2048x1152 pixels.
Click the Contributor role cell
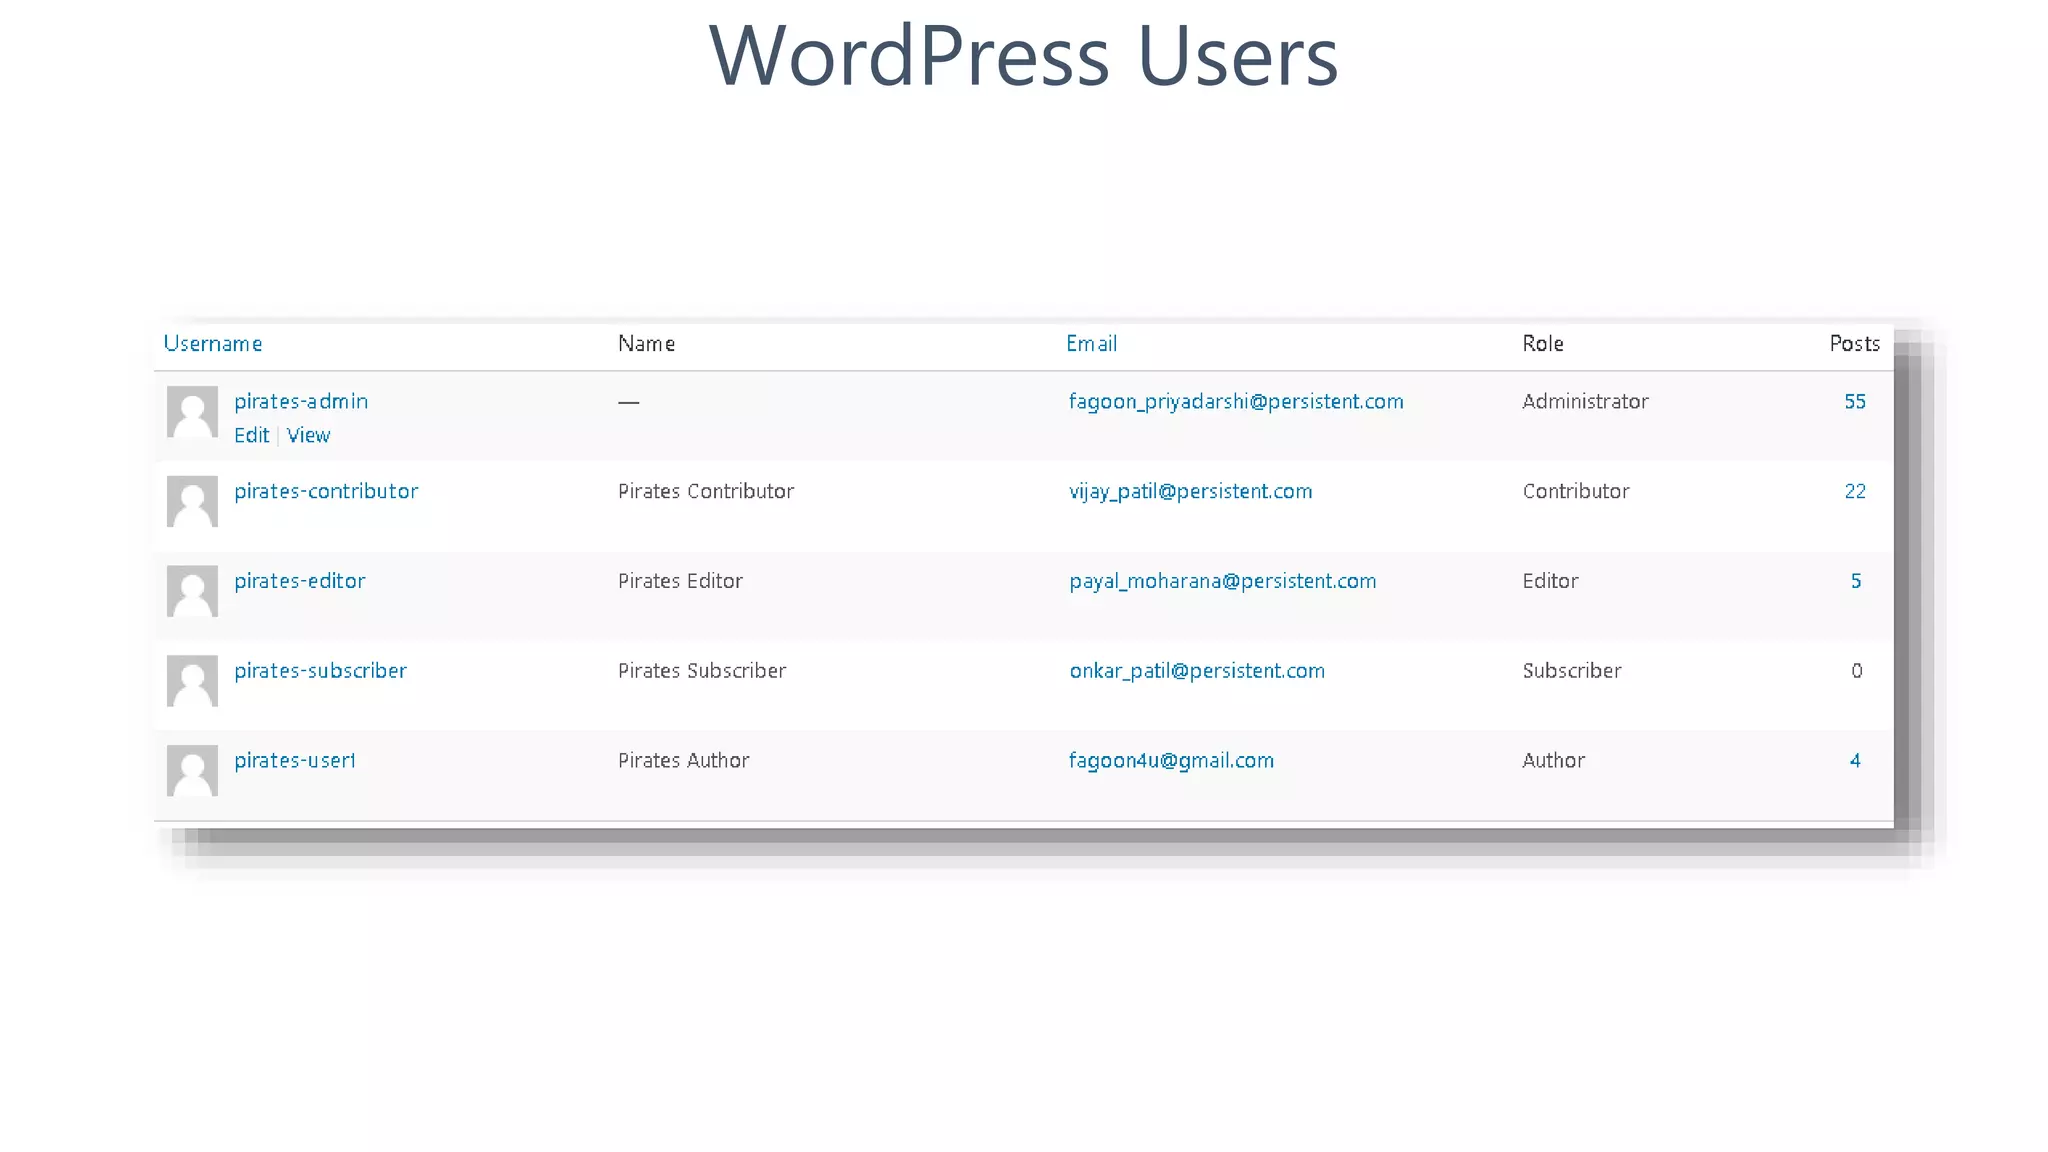point(1576,492)
